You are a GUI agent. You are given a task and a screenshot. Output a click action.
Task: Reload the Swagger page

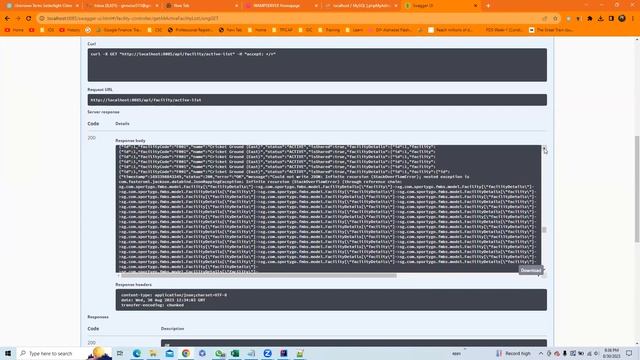(29, 18)
